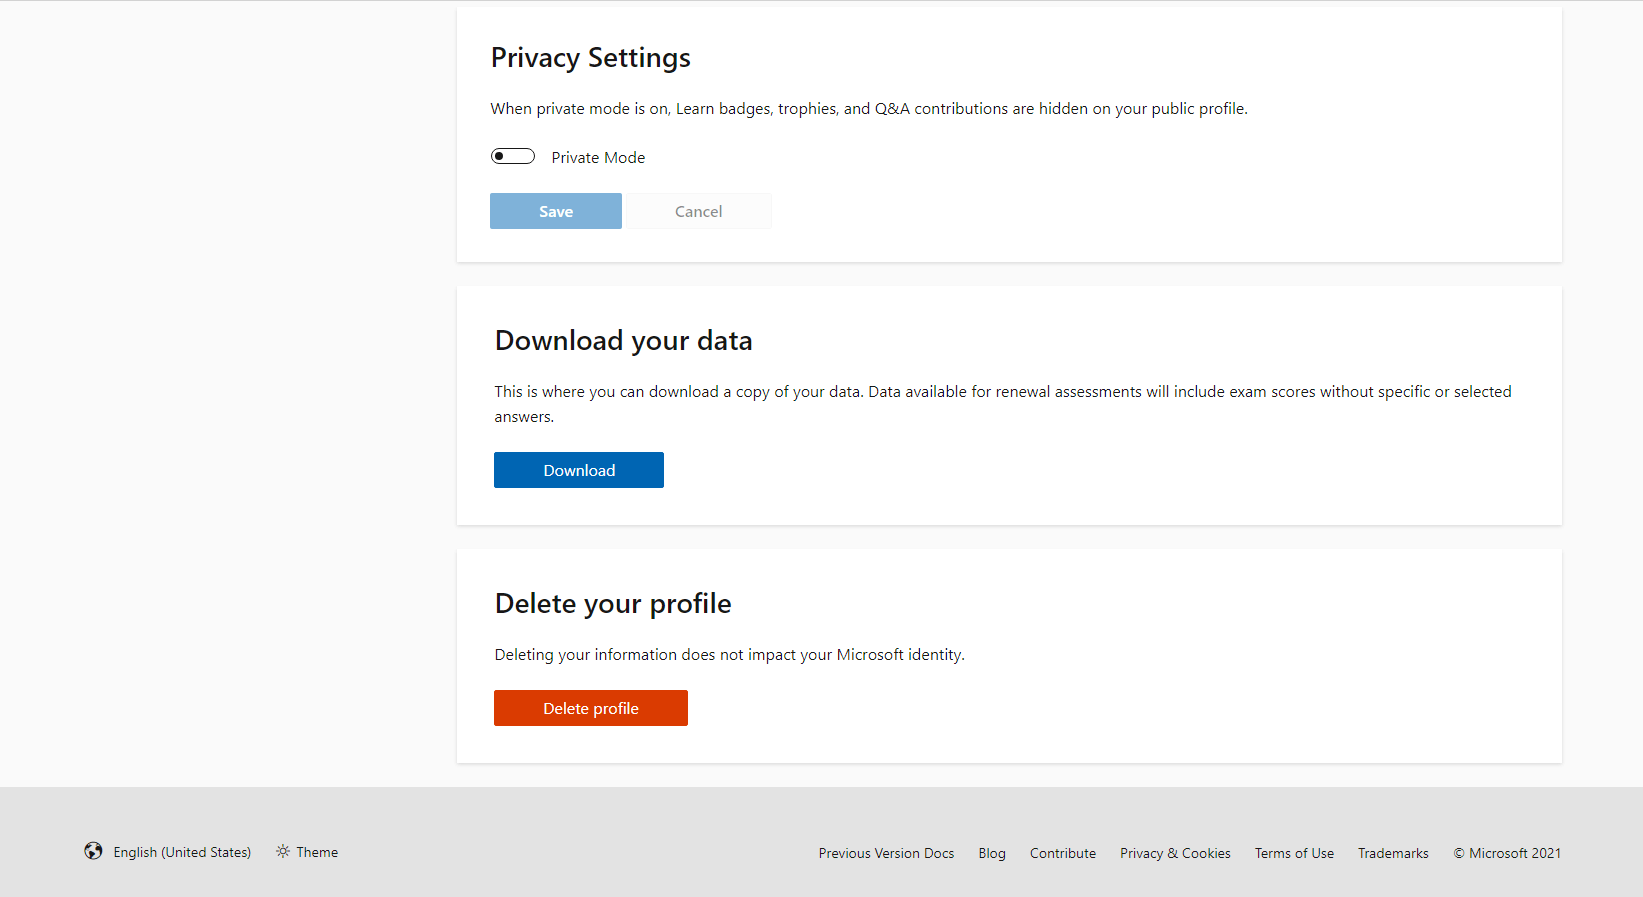Open the Trademarks footer link

click(1393, 853)
